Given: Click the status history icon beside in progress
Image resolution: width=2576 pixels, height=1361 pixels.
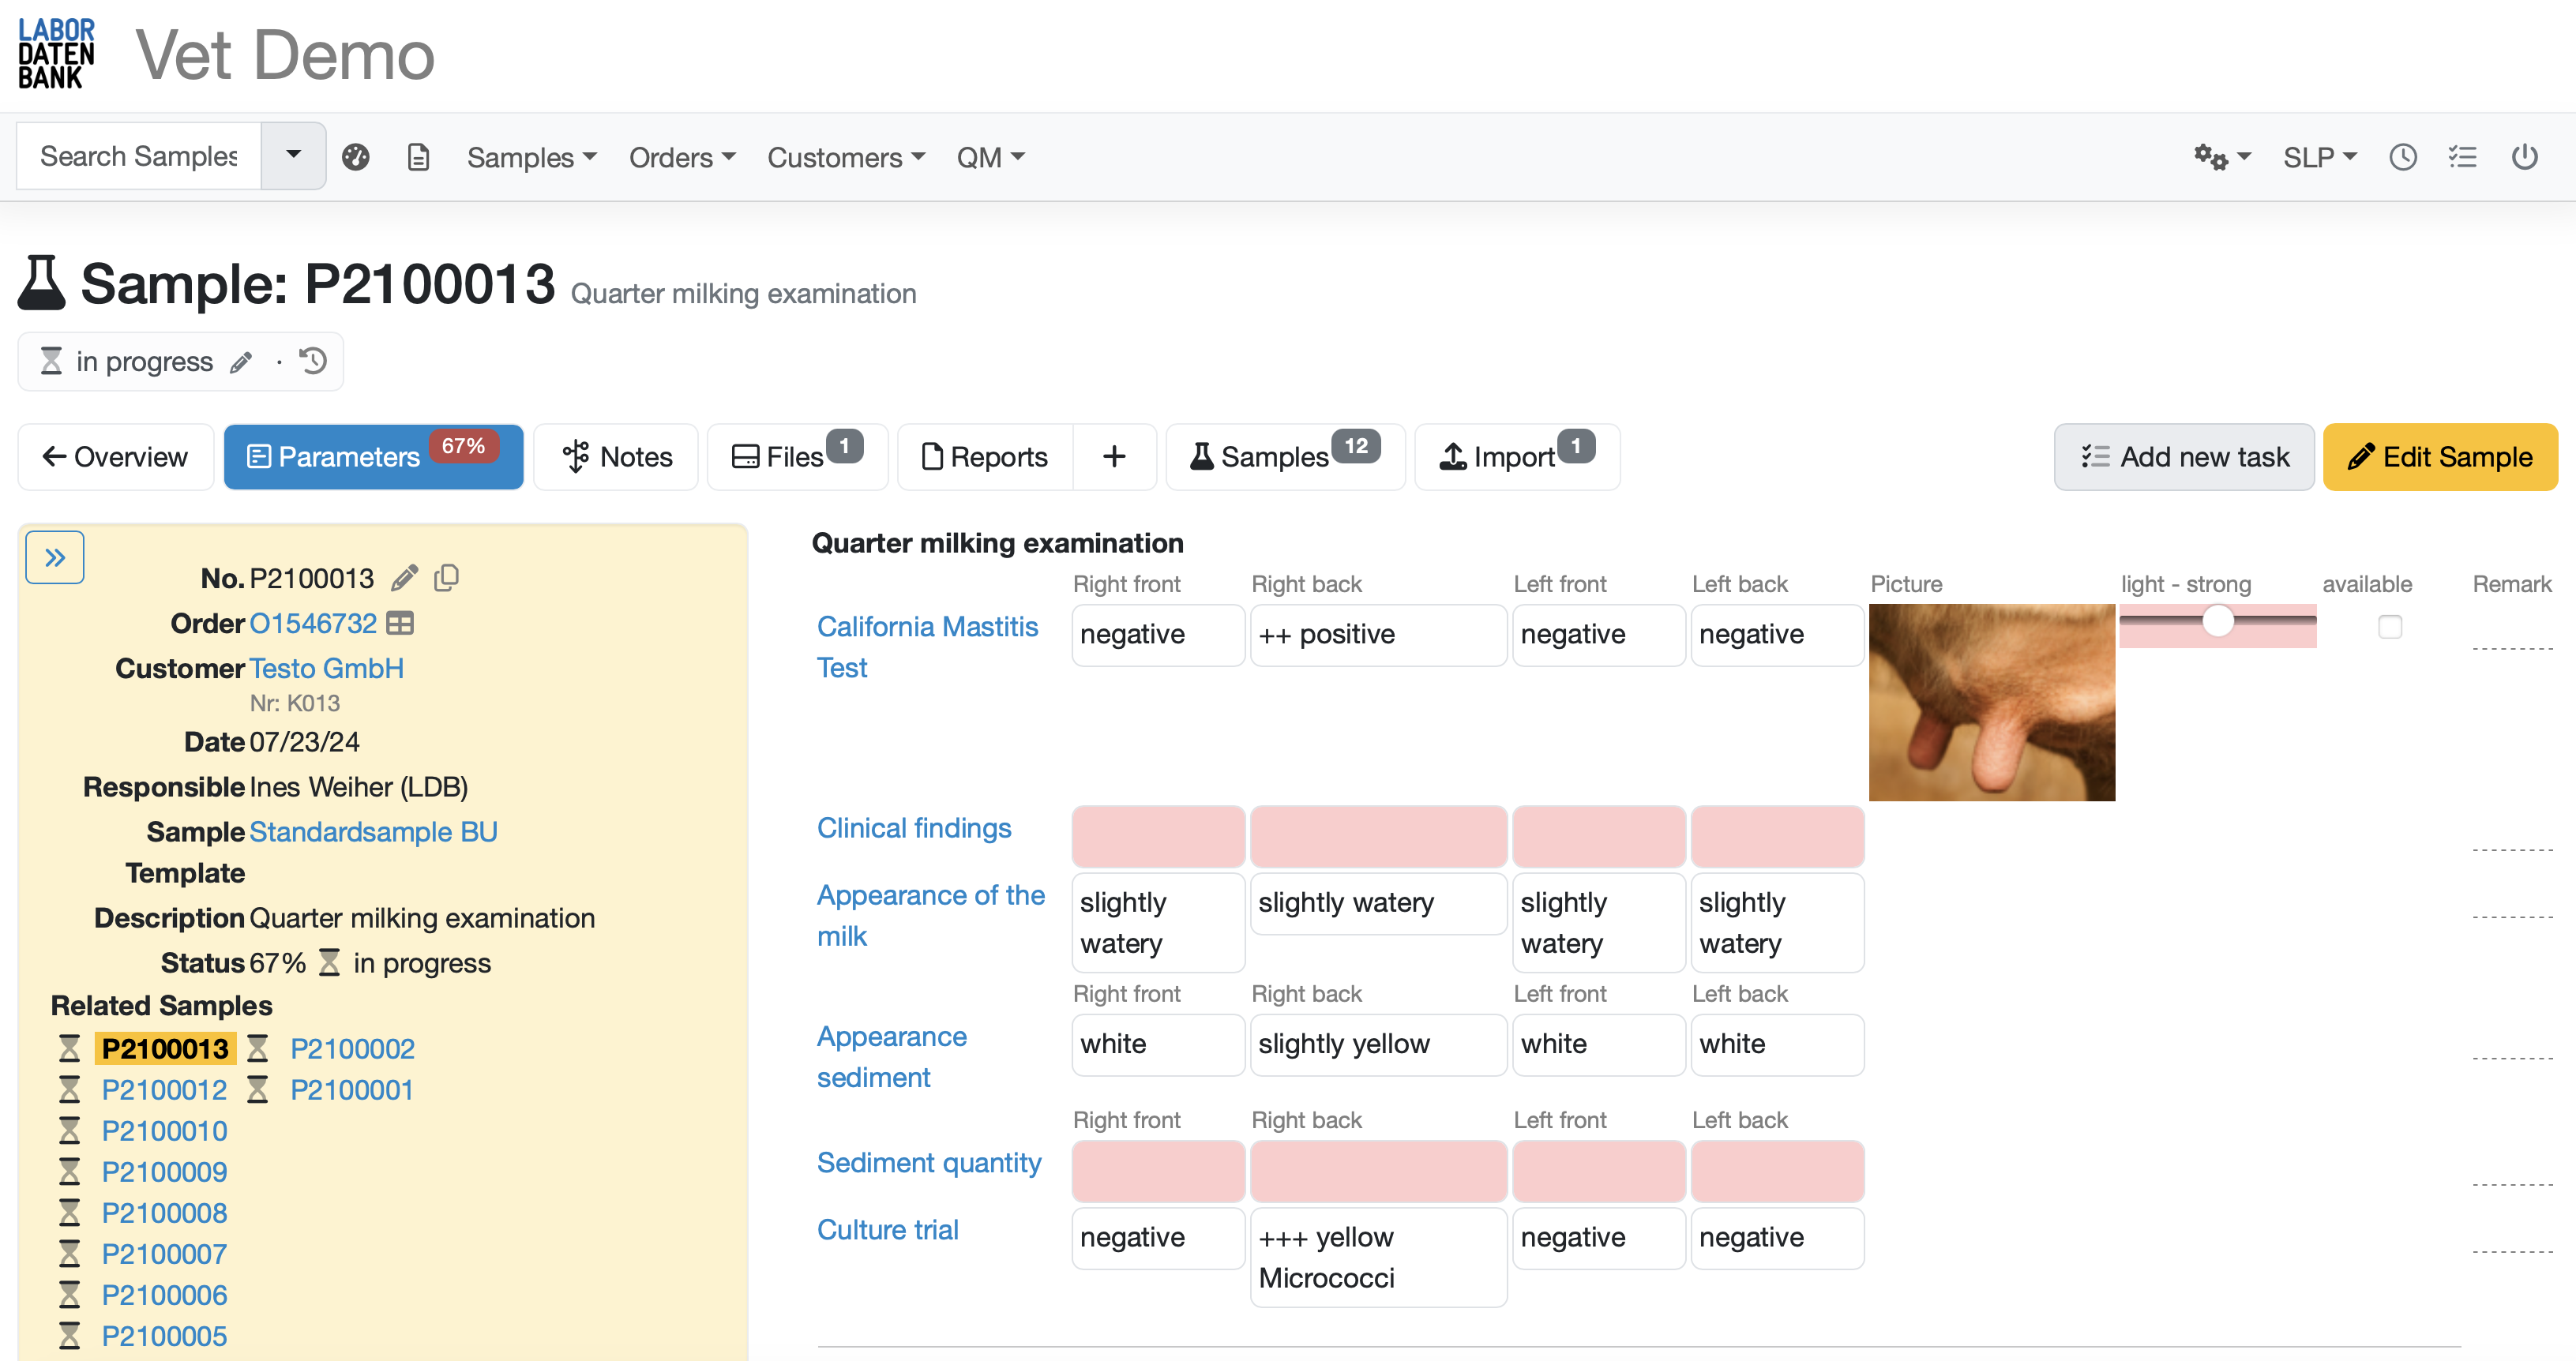Looking at the screenshot, I should [x=314, y=361].
